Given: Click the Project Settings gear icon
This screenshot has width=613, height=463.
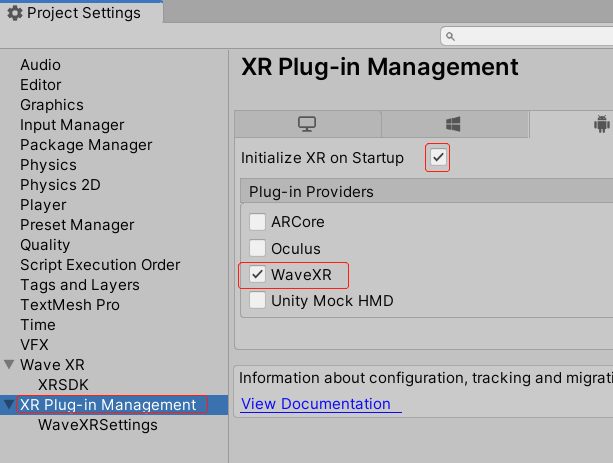Looking at the screenshot, I should click(14, 14).
